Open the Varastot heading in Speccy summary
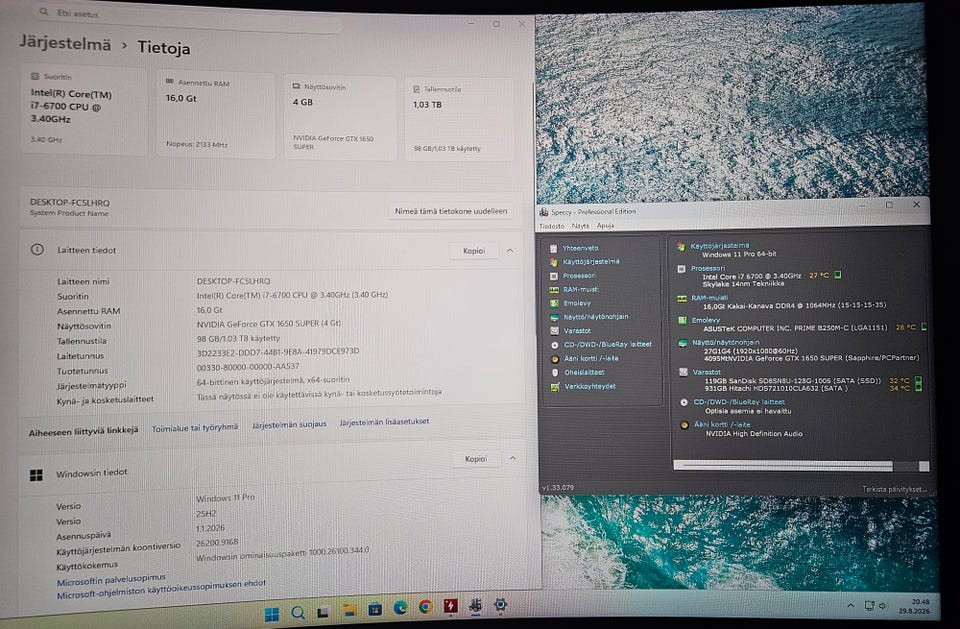 pos(707,372)
